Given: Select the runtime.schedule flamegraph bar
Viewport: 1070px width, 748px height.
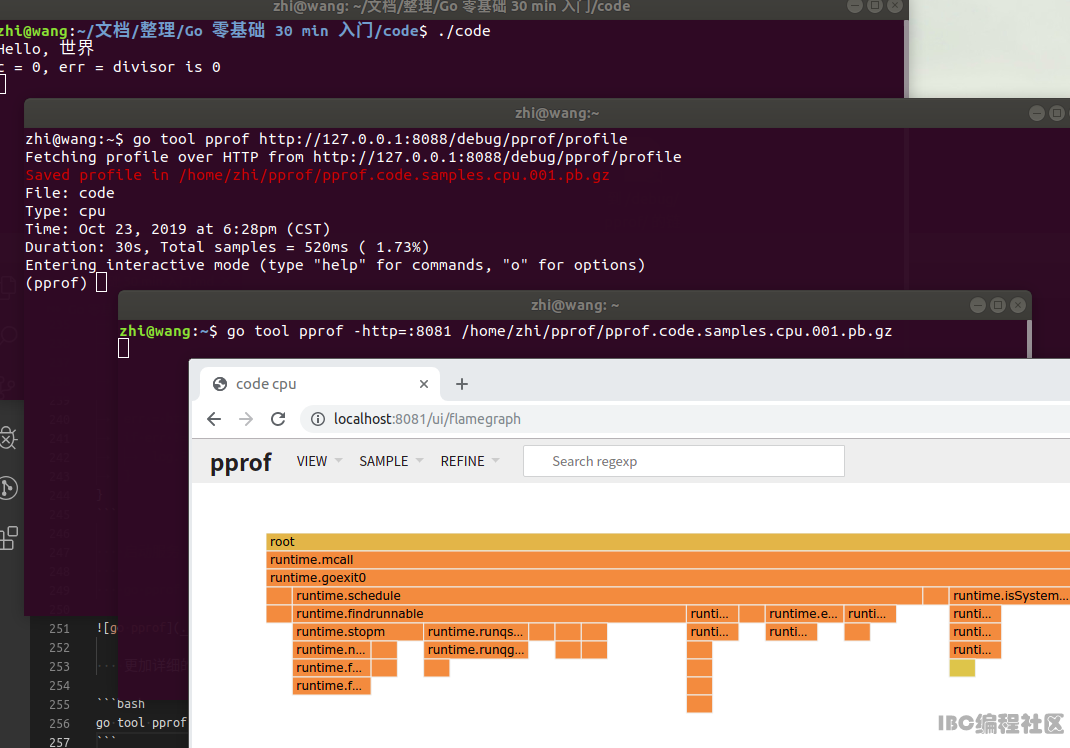Looking at the screenshot, I should (x=607, y=596).
